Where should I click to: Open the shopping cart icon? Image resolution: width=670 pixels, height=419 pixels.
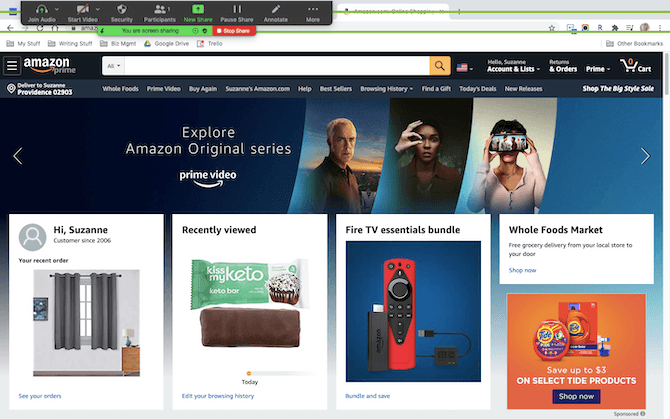pos(636,66)
